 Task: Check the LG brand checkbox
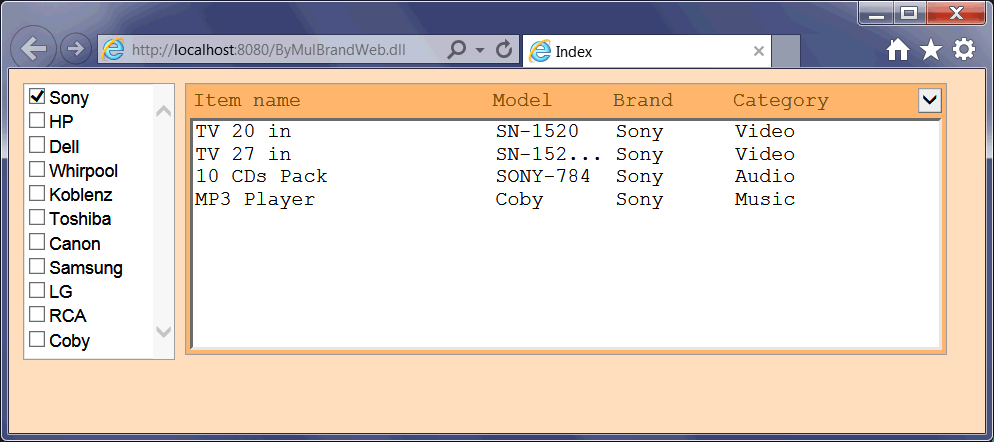(37, 290)
